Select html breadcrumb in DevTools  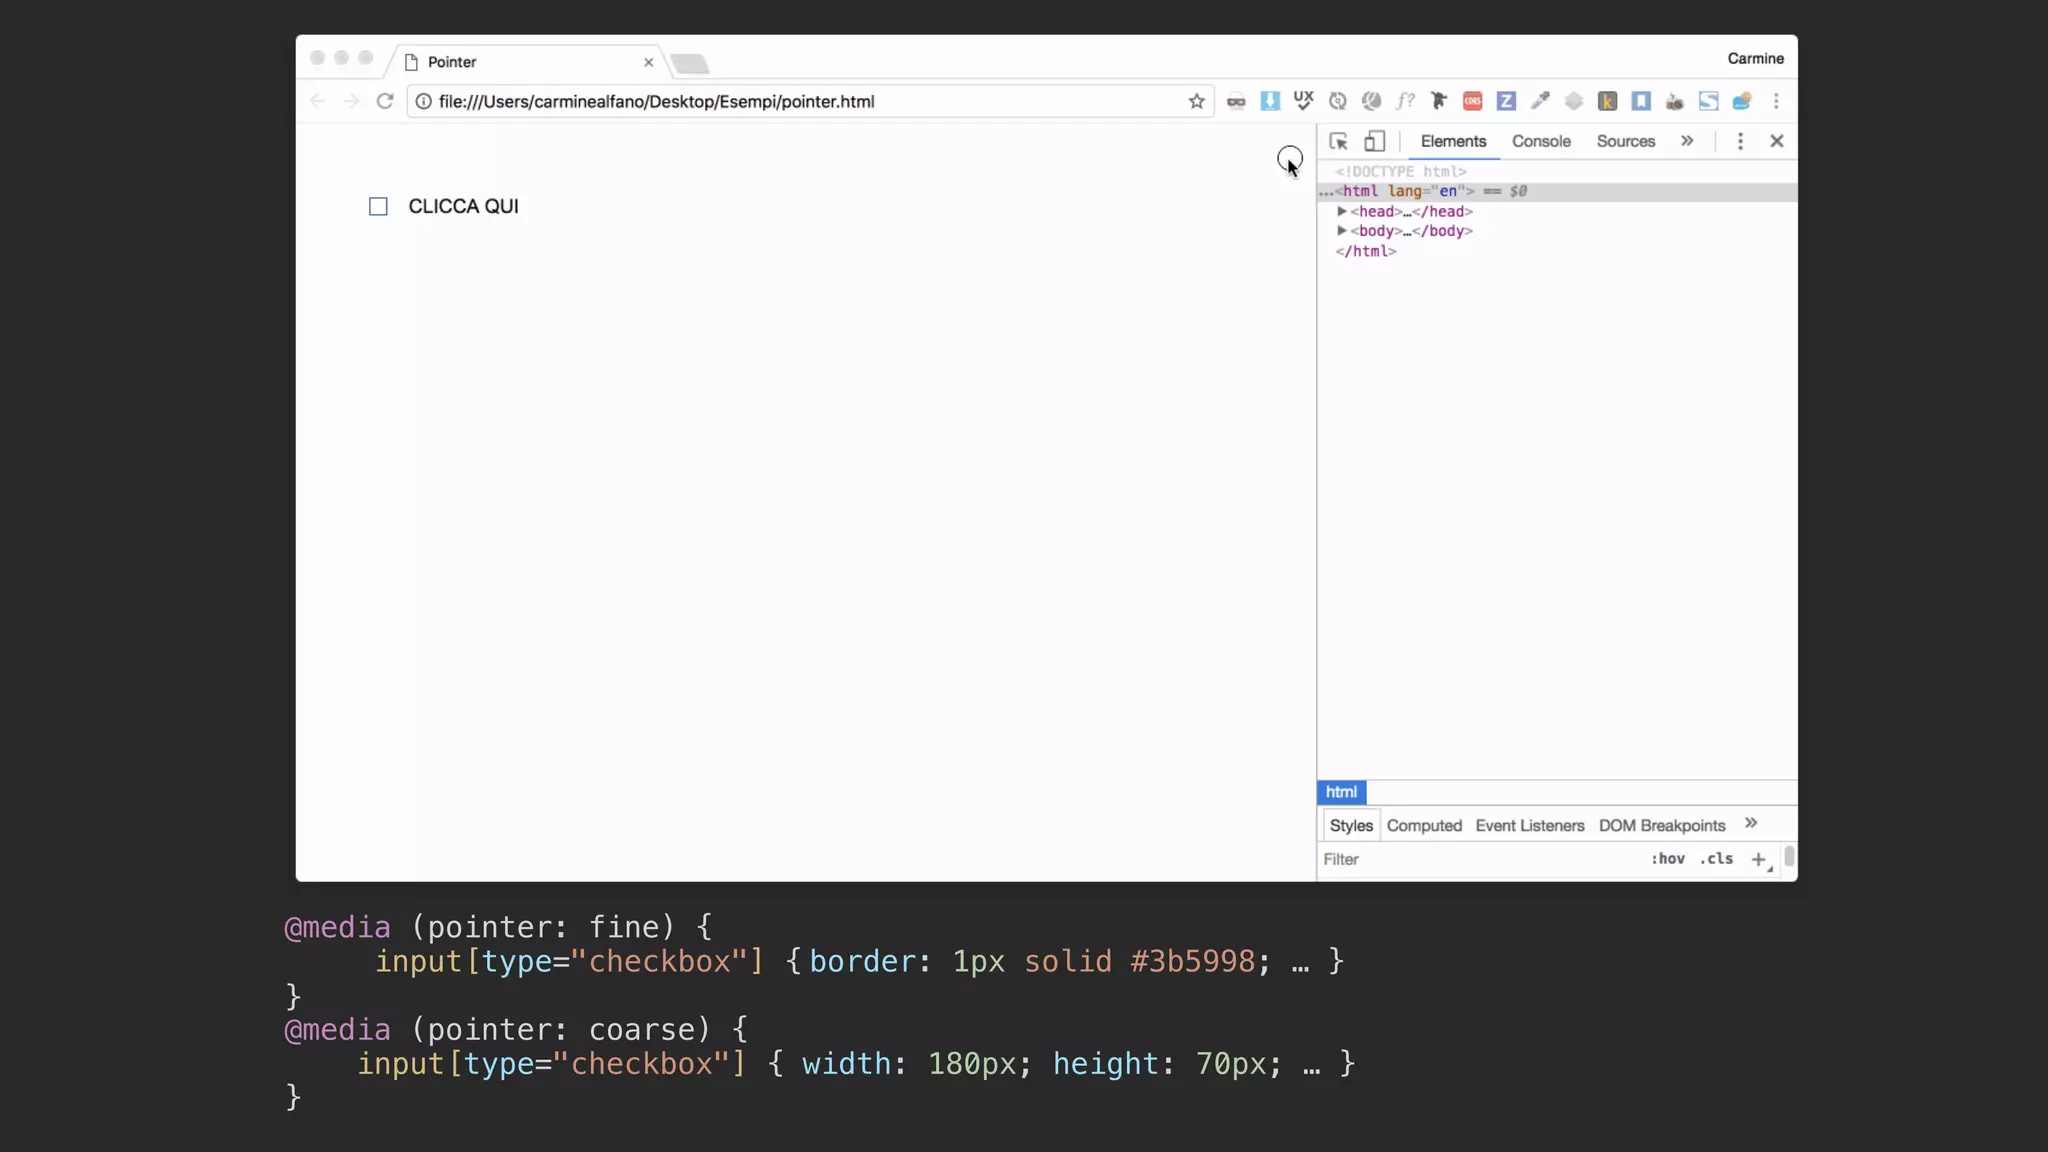pyautogui.click(x=1341, y=792)
